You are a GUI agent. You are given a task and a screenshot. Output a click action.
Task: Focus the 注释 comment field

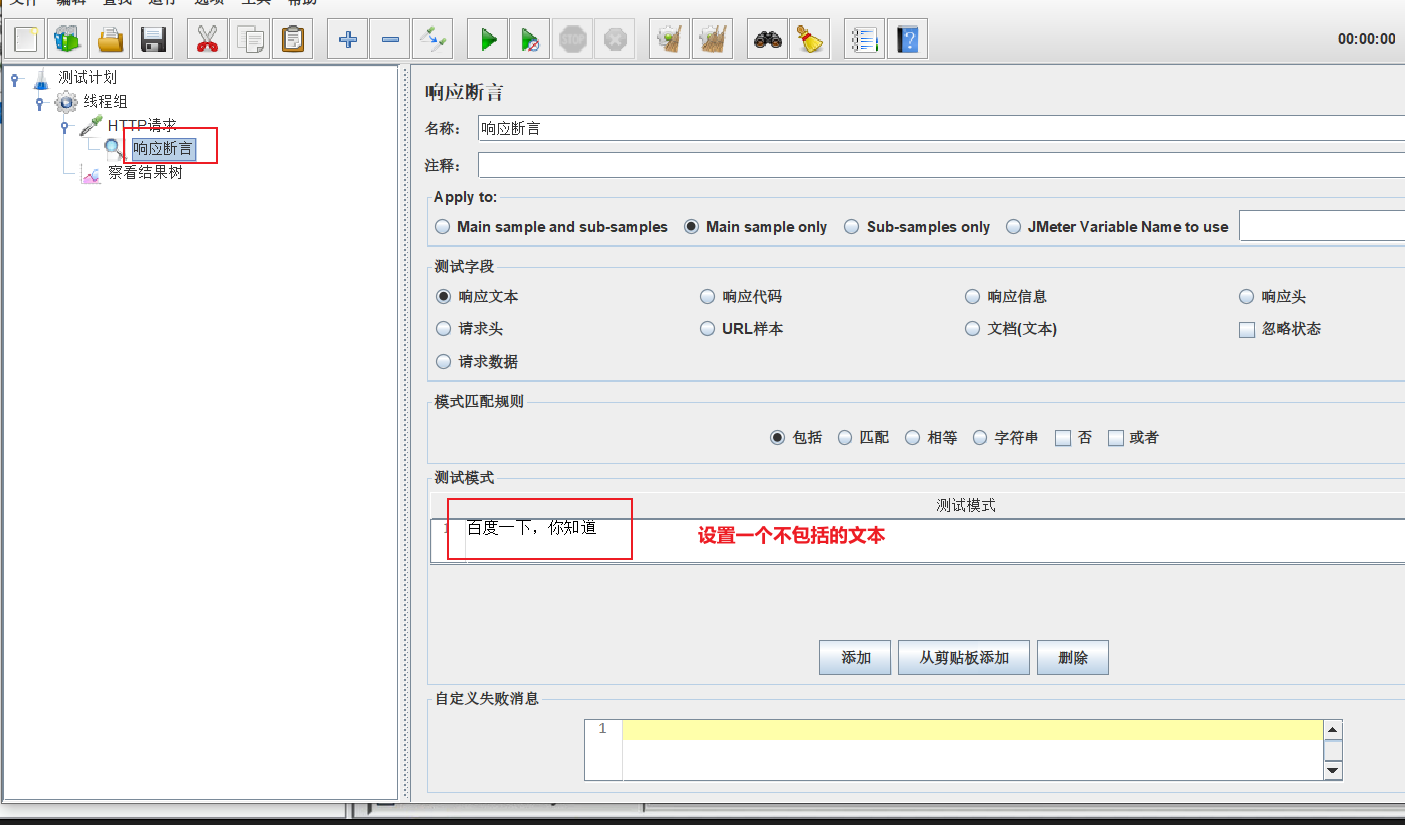(x=941, y=165)
